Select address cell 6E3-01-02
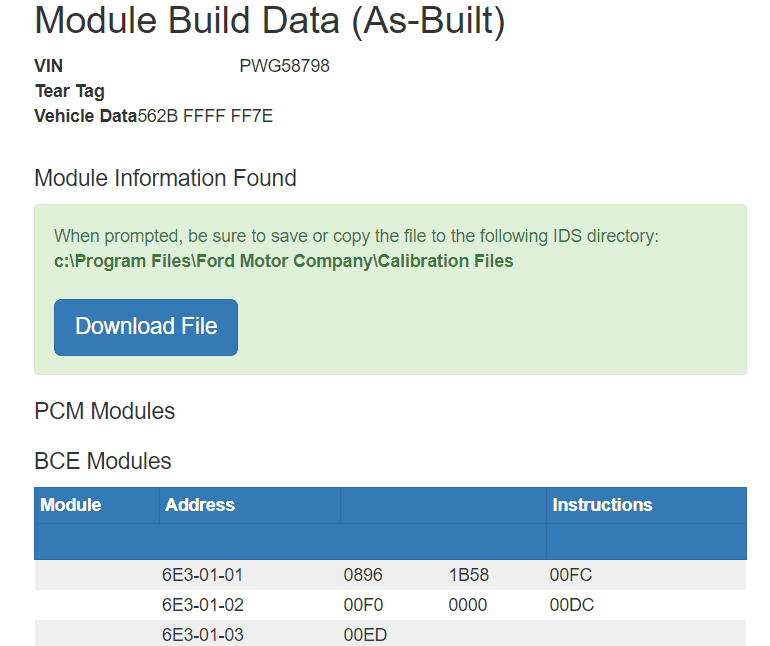Image resolution: width=770 pixels, height=646 pixels. (203, 605)
